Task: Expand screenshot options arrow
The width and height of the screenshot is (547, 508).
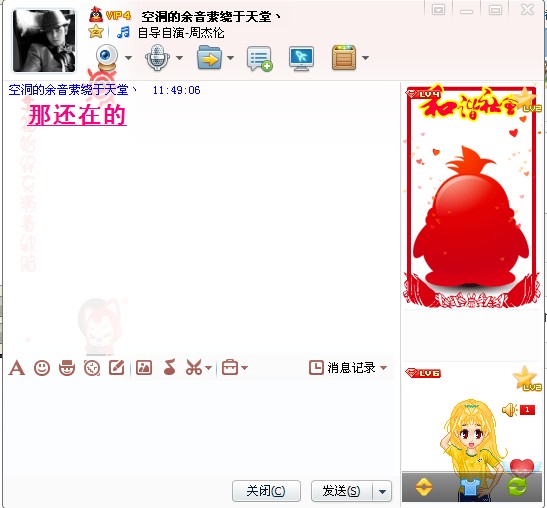Action: [x=208, y=368]
